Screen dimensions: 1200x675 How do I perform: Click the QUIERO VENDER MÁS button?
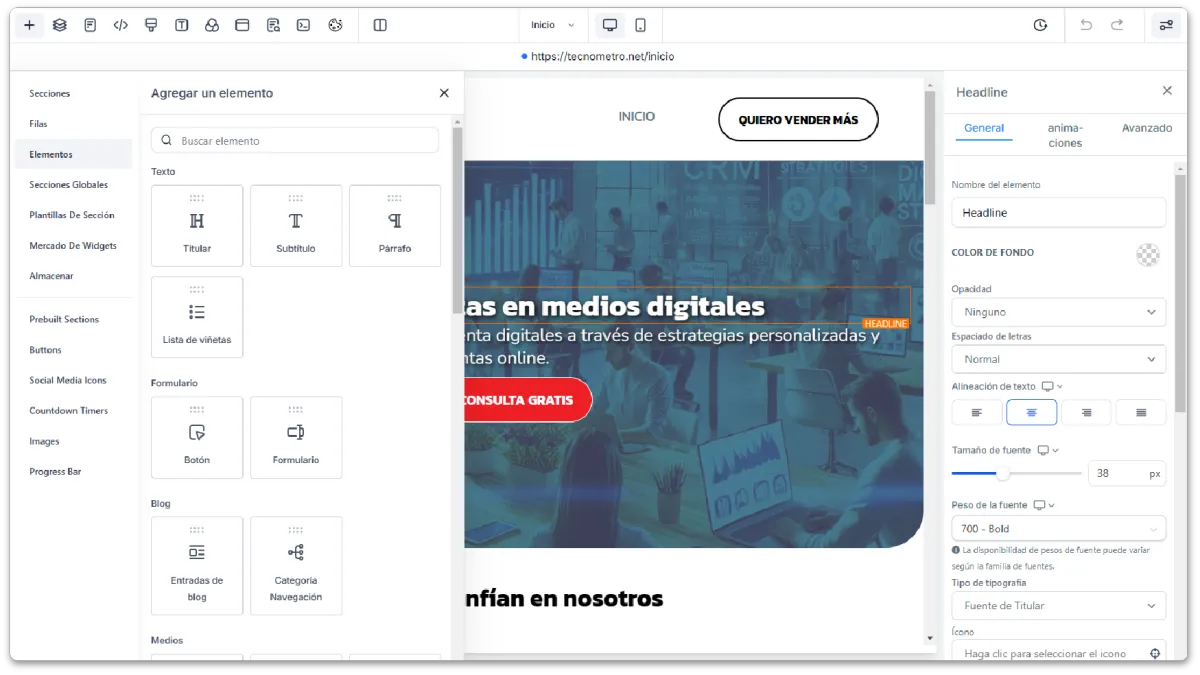pos(798,120)
